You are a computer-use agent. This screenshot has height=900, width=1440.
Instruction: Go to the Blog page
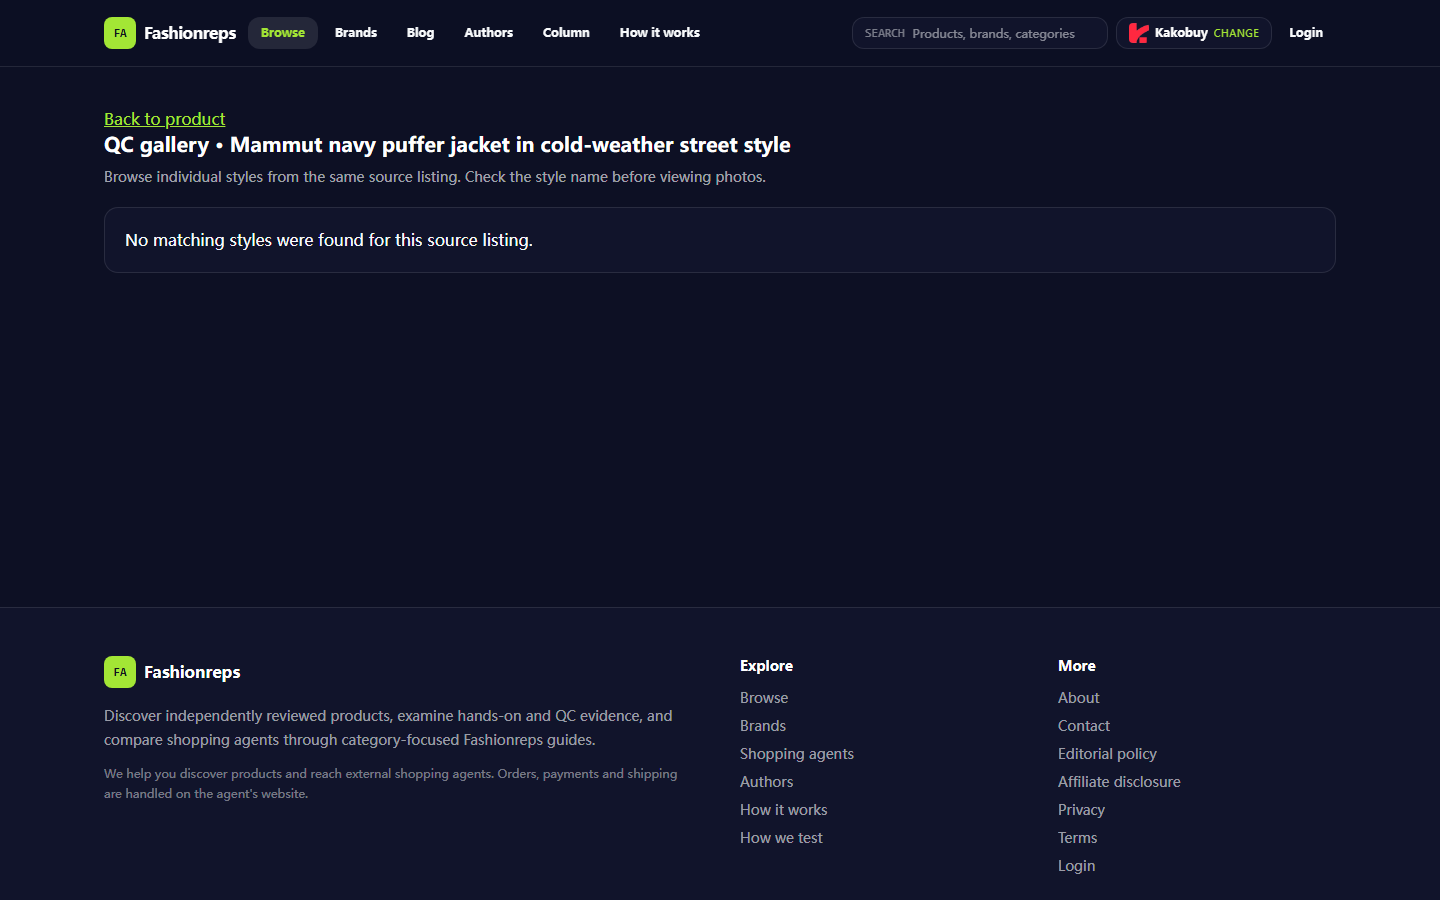point(420,33)
